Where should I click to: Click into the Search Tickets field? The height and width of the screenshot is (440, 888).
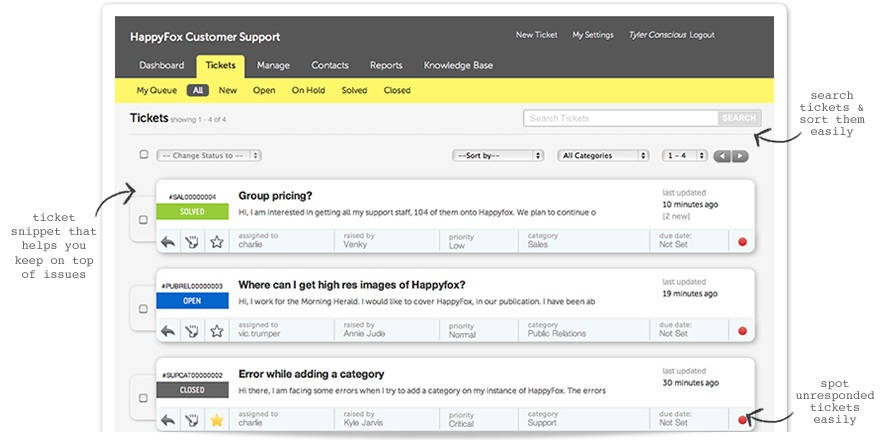pyautogui.click(x=620, y=118)
